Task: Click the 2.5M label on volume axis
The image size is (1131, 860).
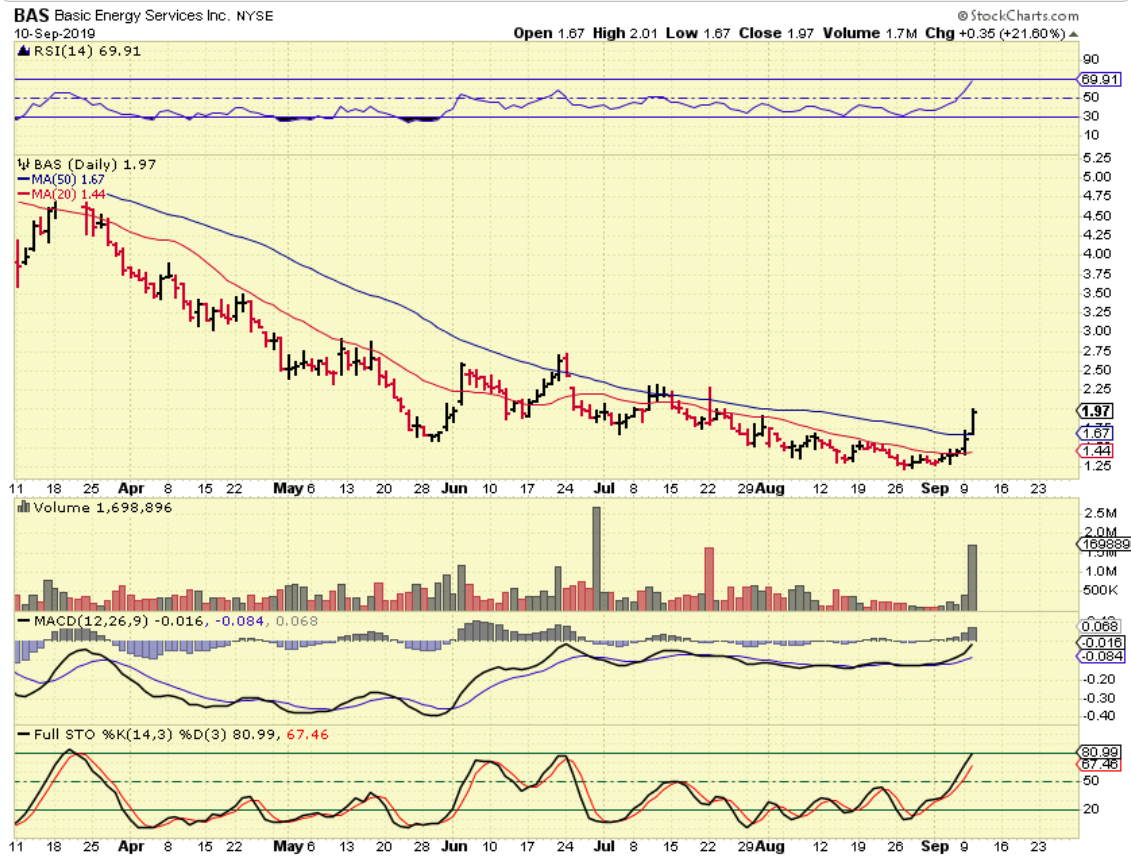Action: click(x=1101, y=514)
